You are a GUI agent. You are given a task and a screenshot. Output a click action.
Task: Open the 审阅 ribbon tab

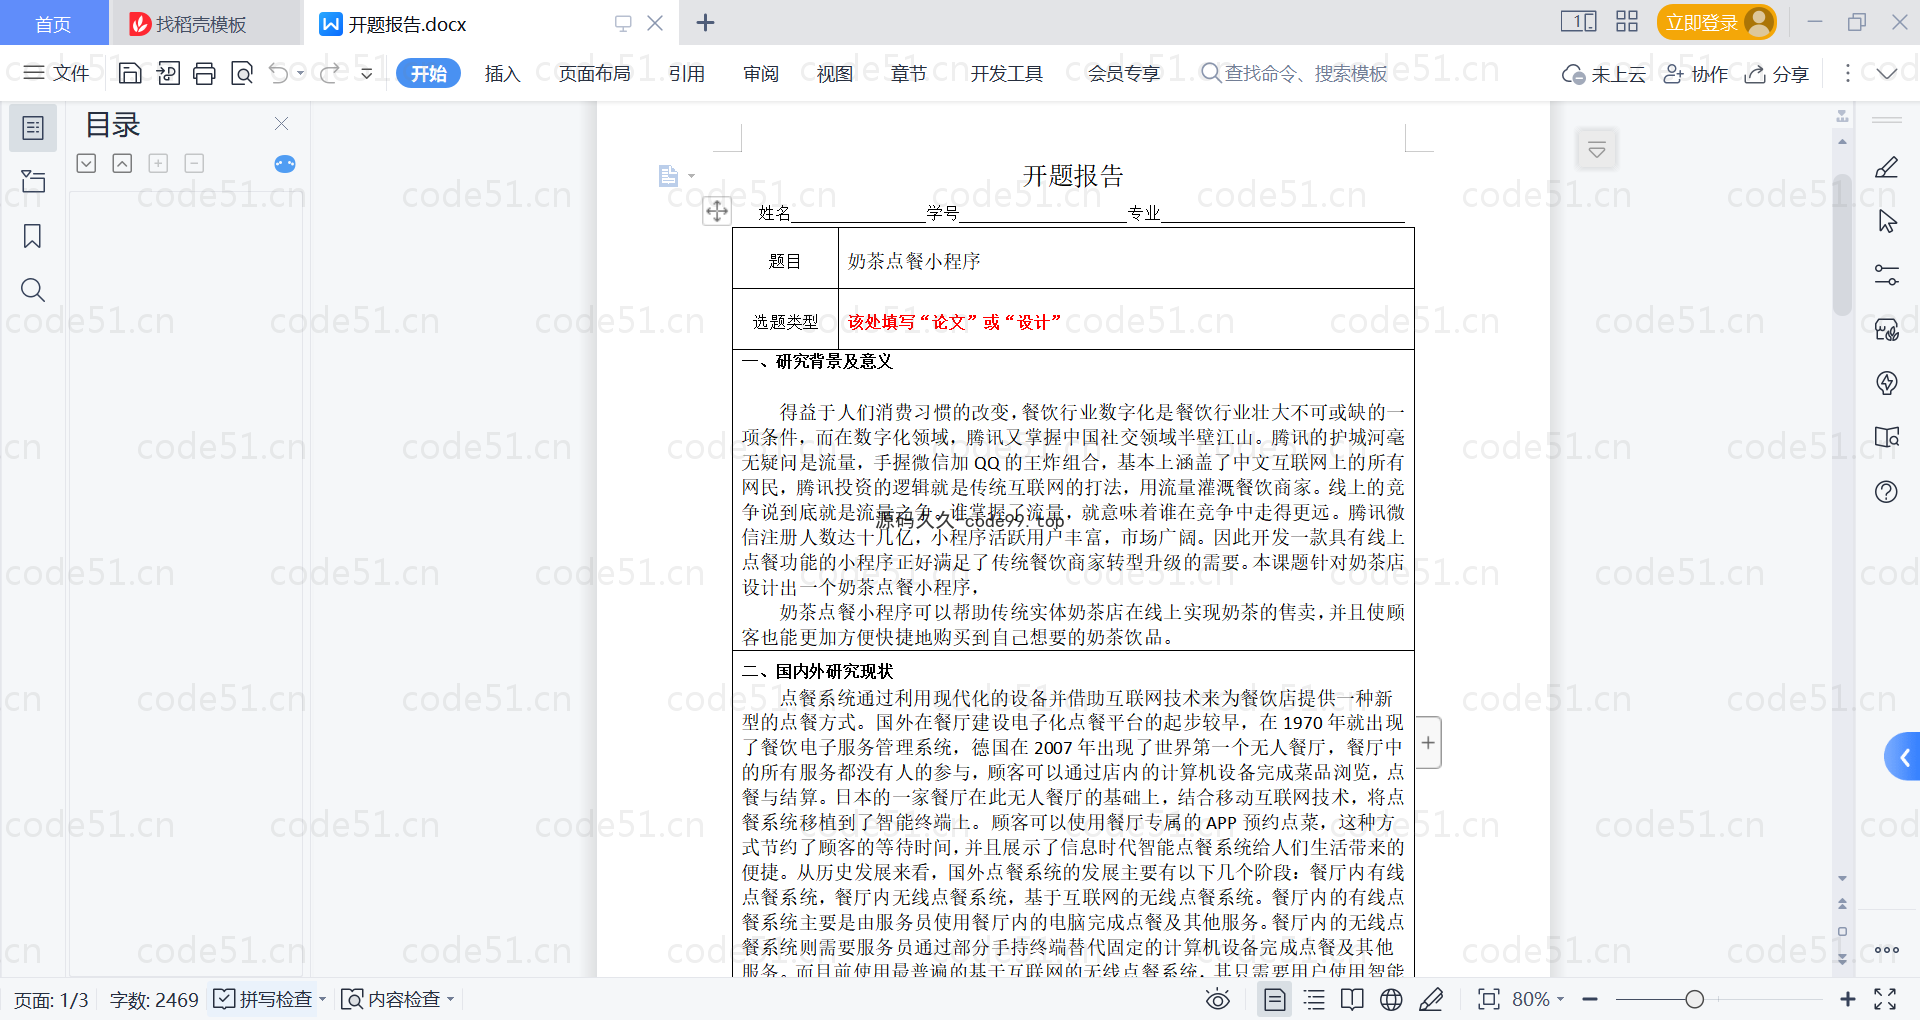coord(760,73)
